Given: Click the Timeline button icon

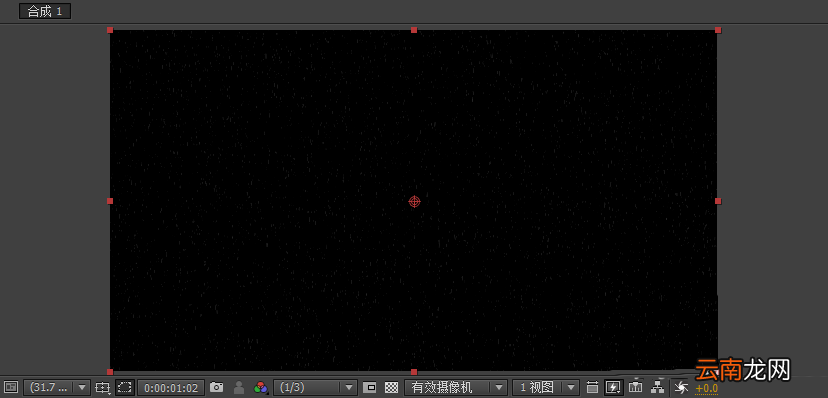Looking at the screenshot, I should point(636,387).
